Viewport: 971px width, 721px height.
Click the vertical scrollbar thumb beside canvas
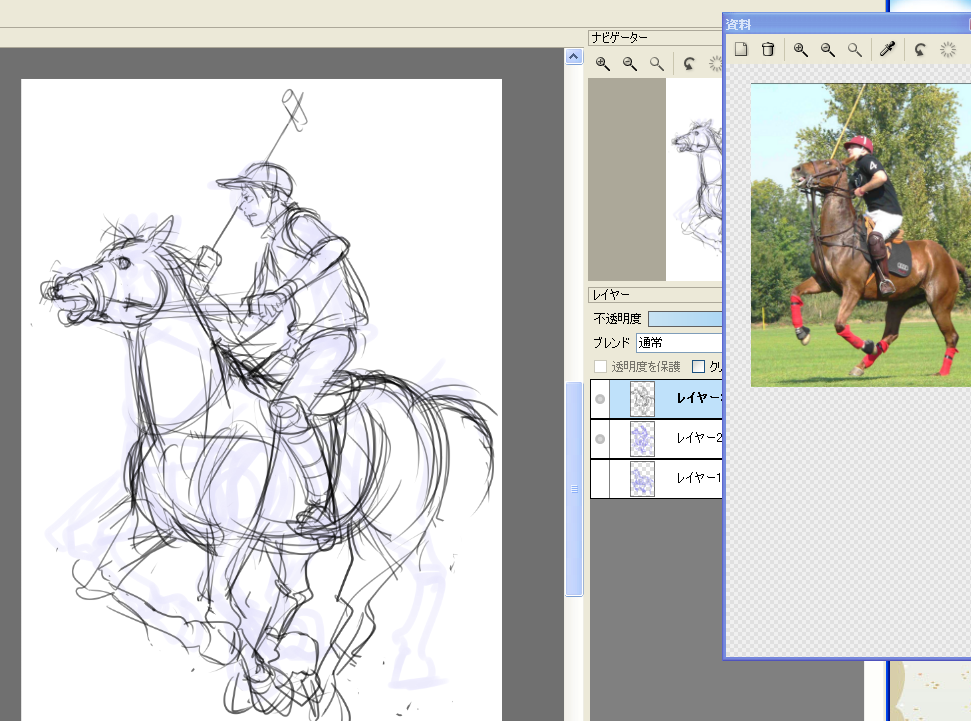pos(574,489)
